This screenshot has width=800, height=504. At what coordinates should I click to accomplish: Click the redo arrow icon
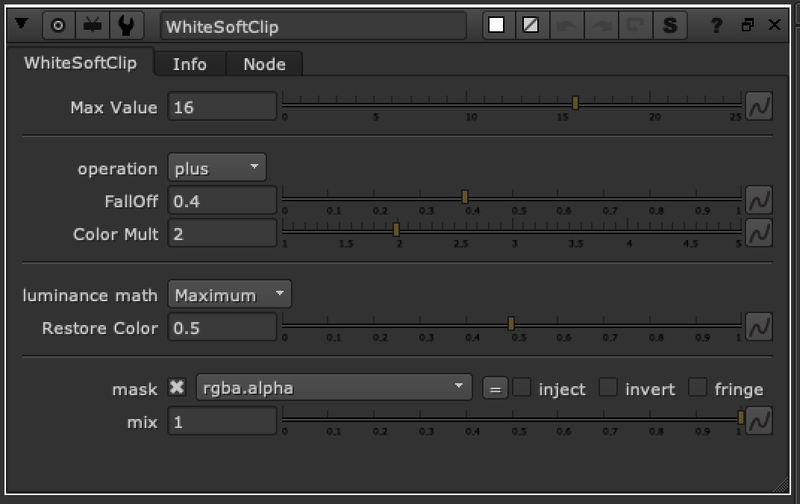[601, 26]
